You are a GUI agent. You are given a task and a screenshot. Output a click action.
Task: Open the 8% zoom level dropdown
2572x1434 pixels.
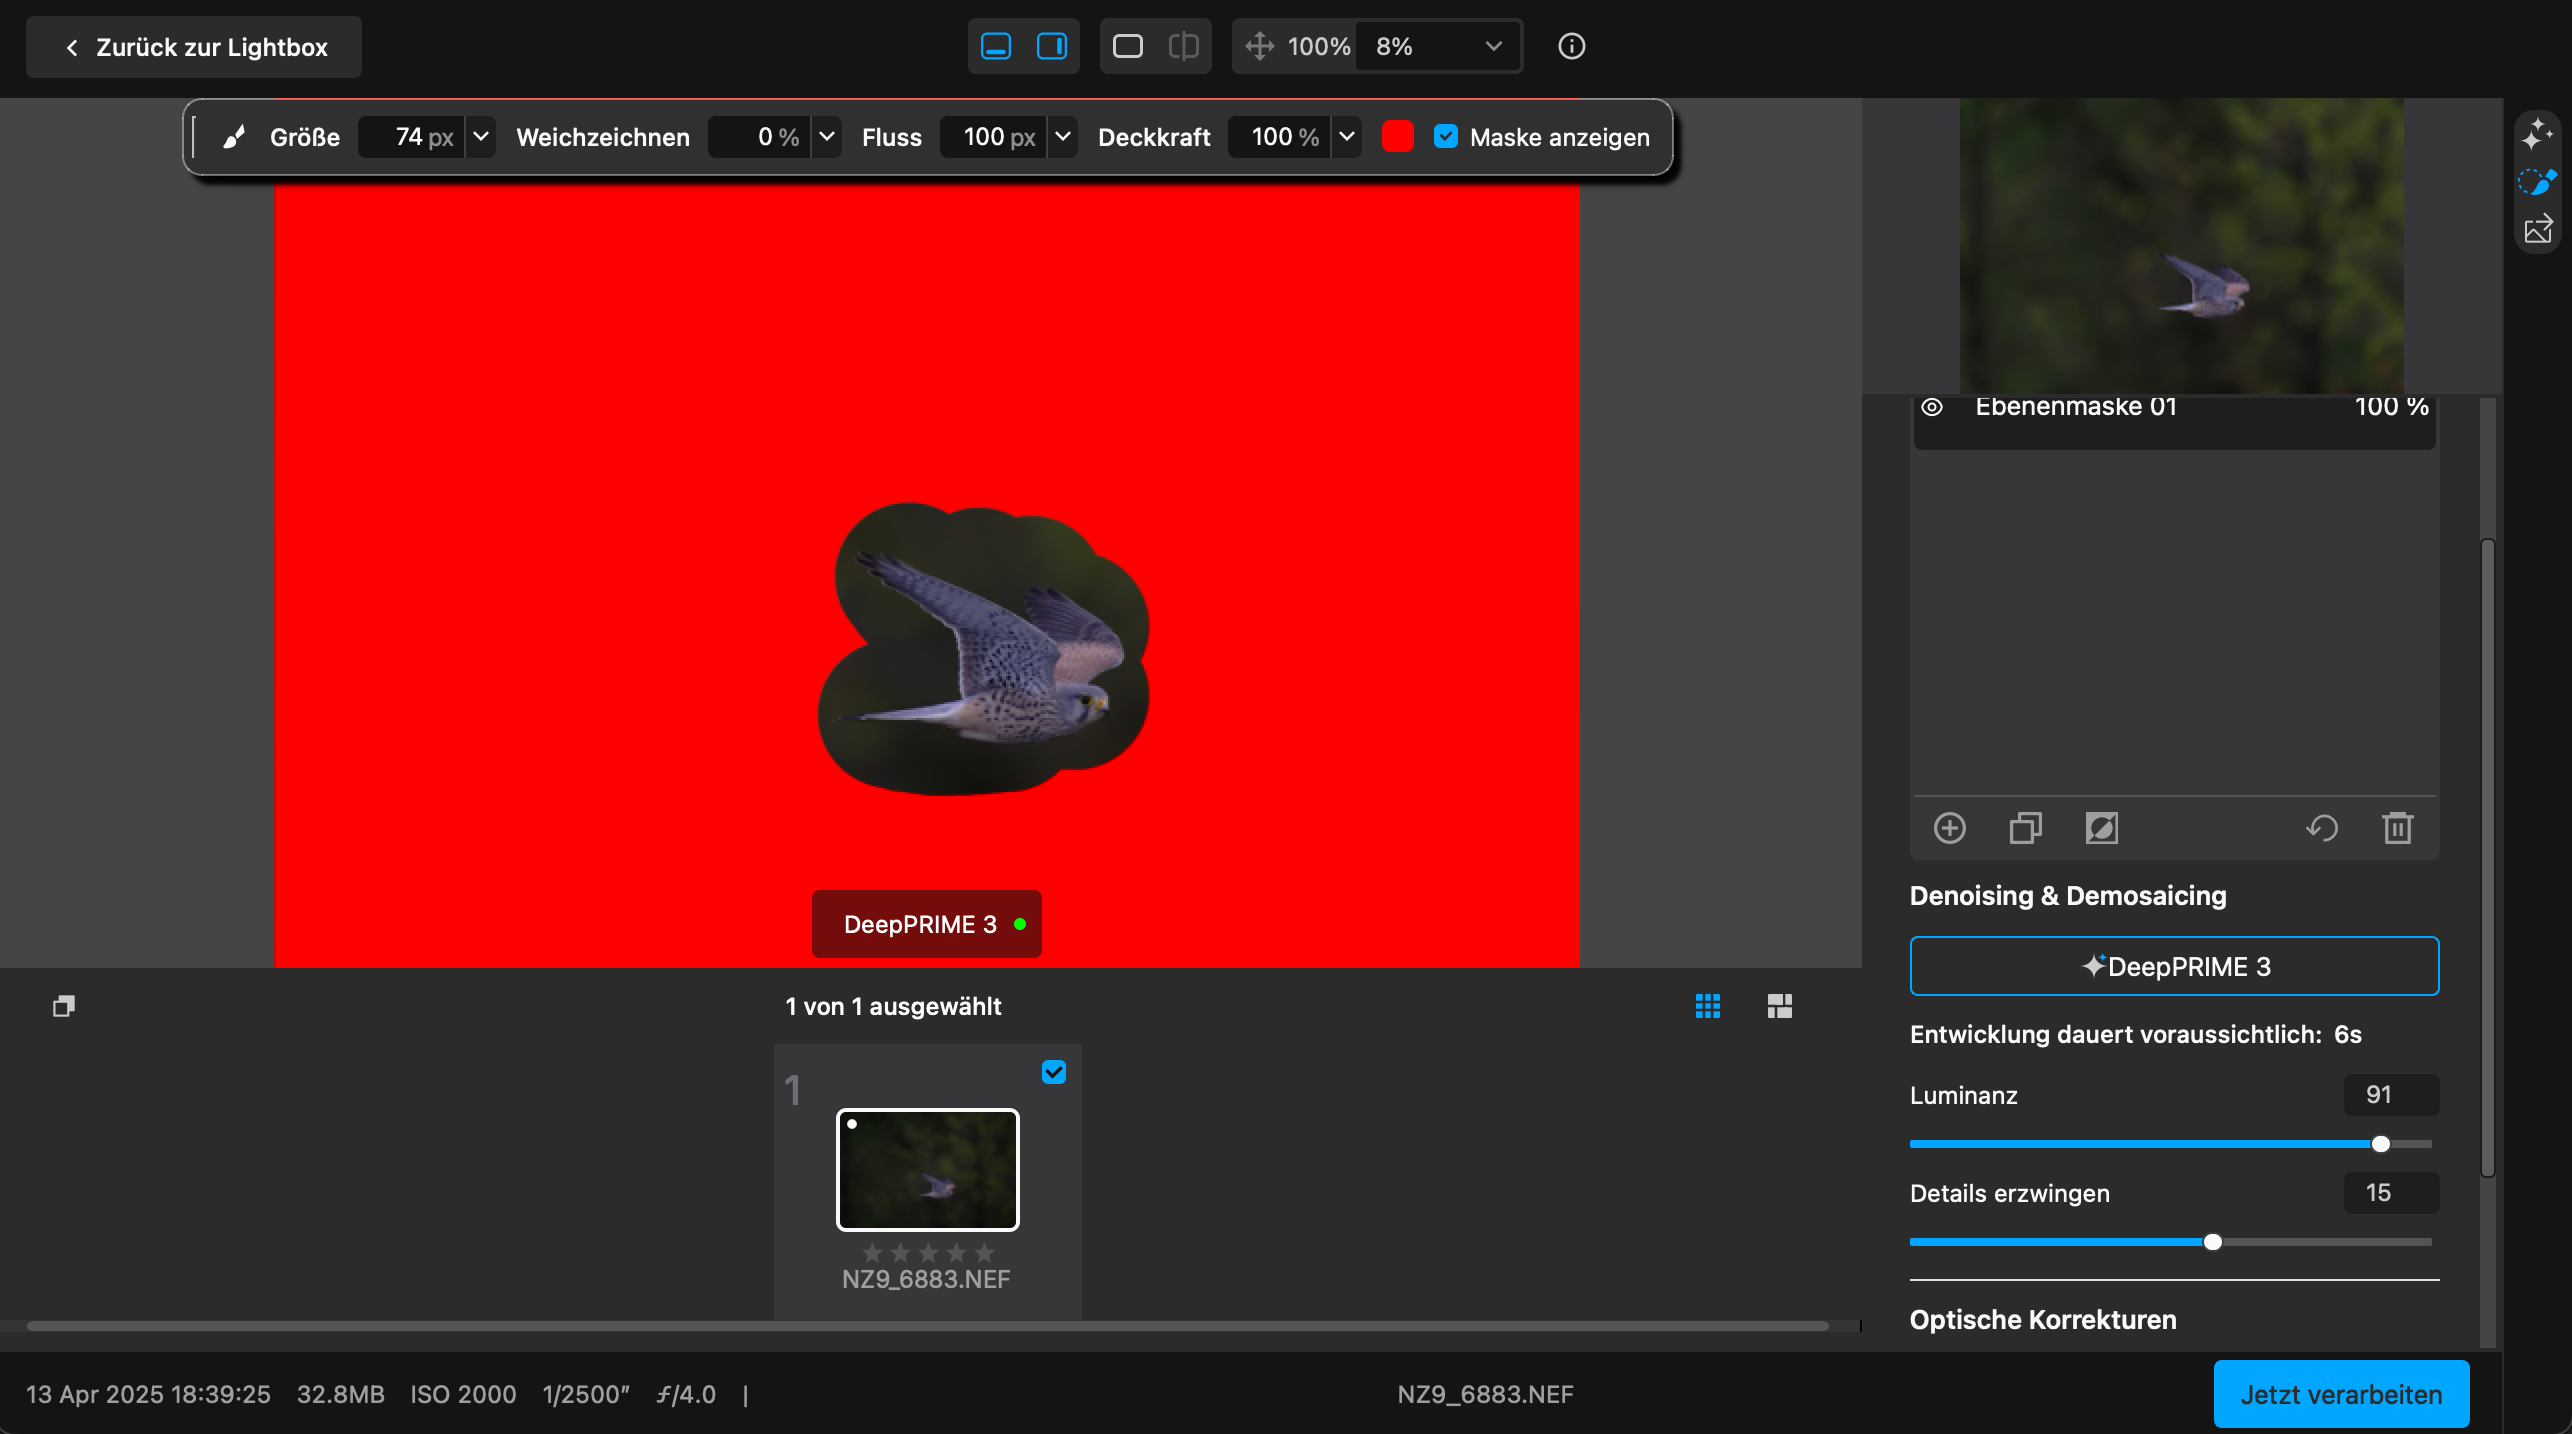1493,46
